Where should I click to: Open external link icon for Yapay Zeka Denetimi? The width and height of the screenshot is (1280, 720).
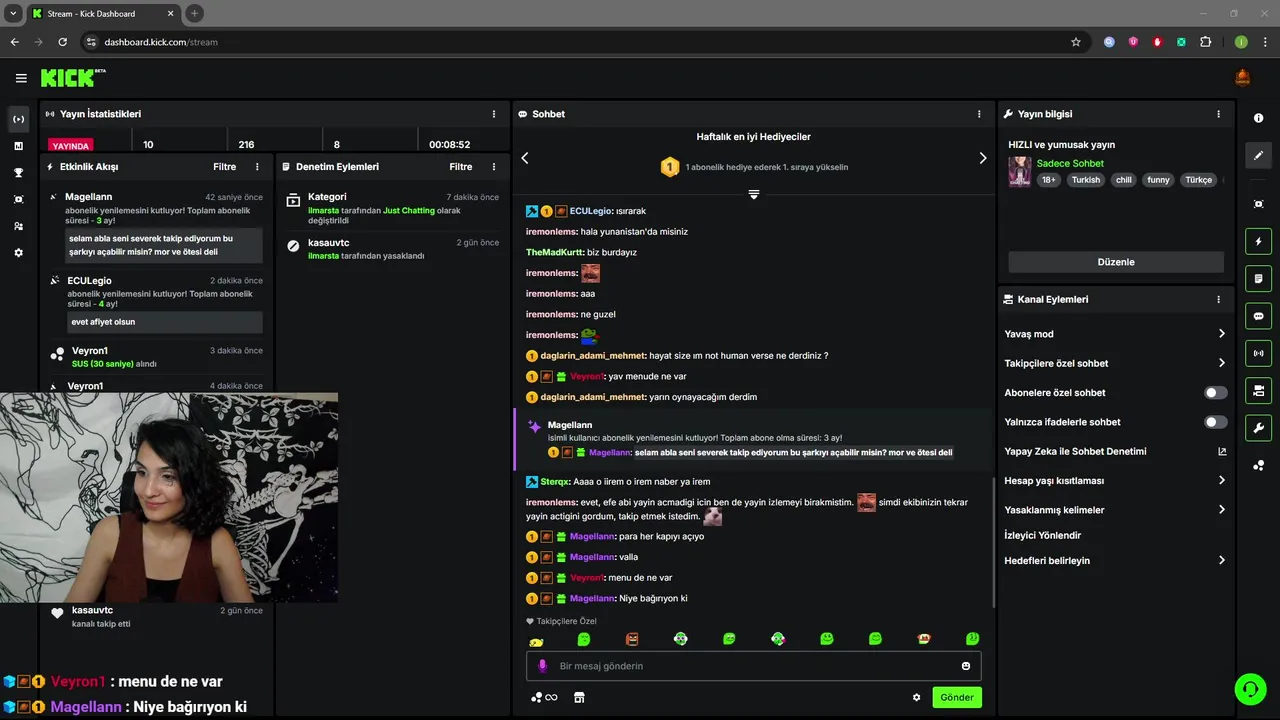coord(1221,451)
